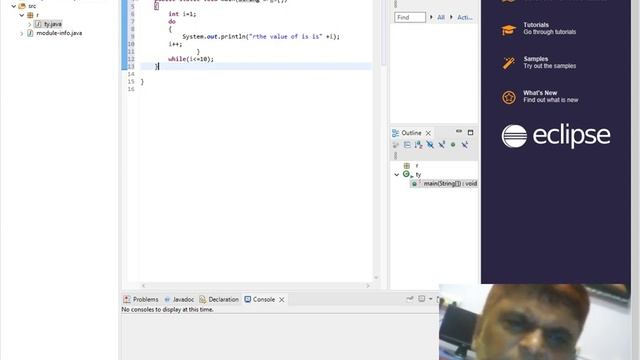Click Focus on Active Task in Outline

click(396, 145)
